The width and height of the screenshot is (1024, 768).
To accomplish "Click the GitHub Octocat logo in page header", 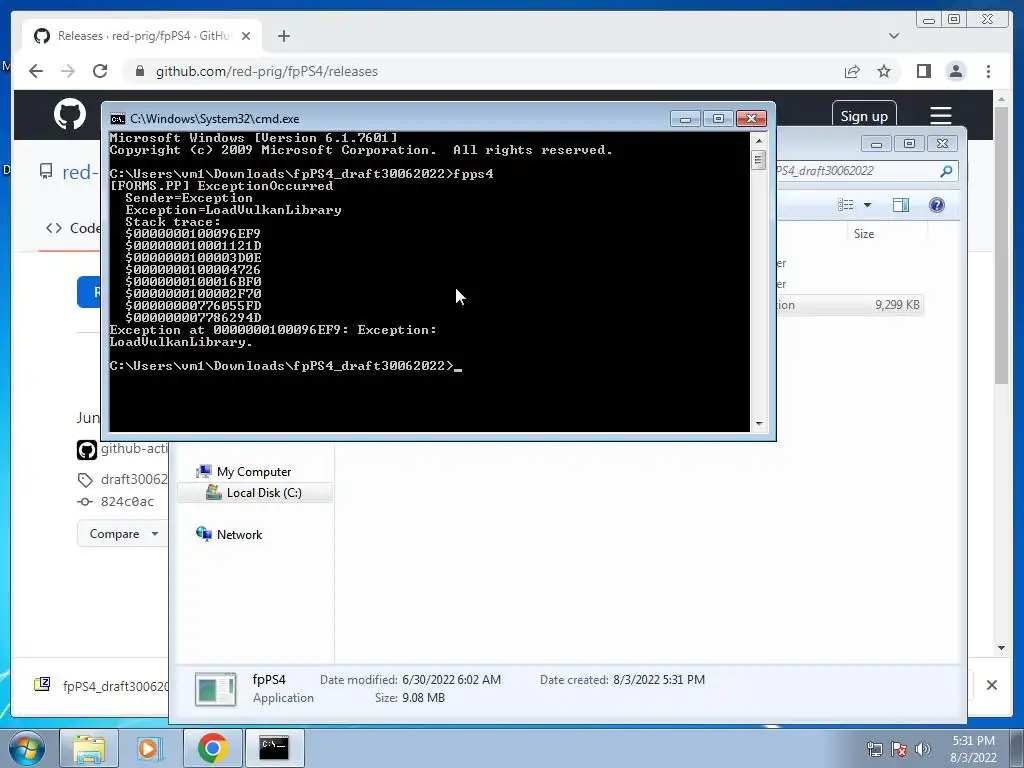I will [x=70, y=115].
